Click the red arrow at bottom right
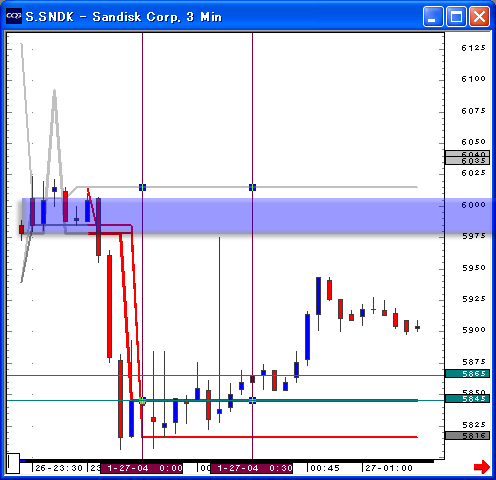Viewport: 496px width, 480px height. pyautogui.click(x=482, y=467)
